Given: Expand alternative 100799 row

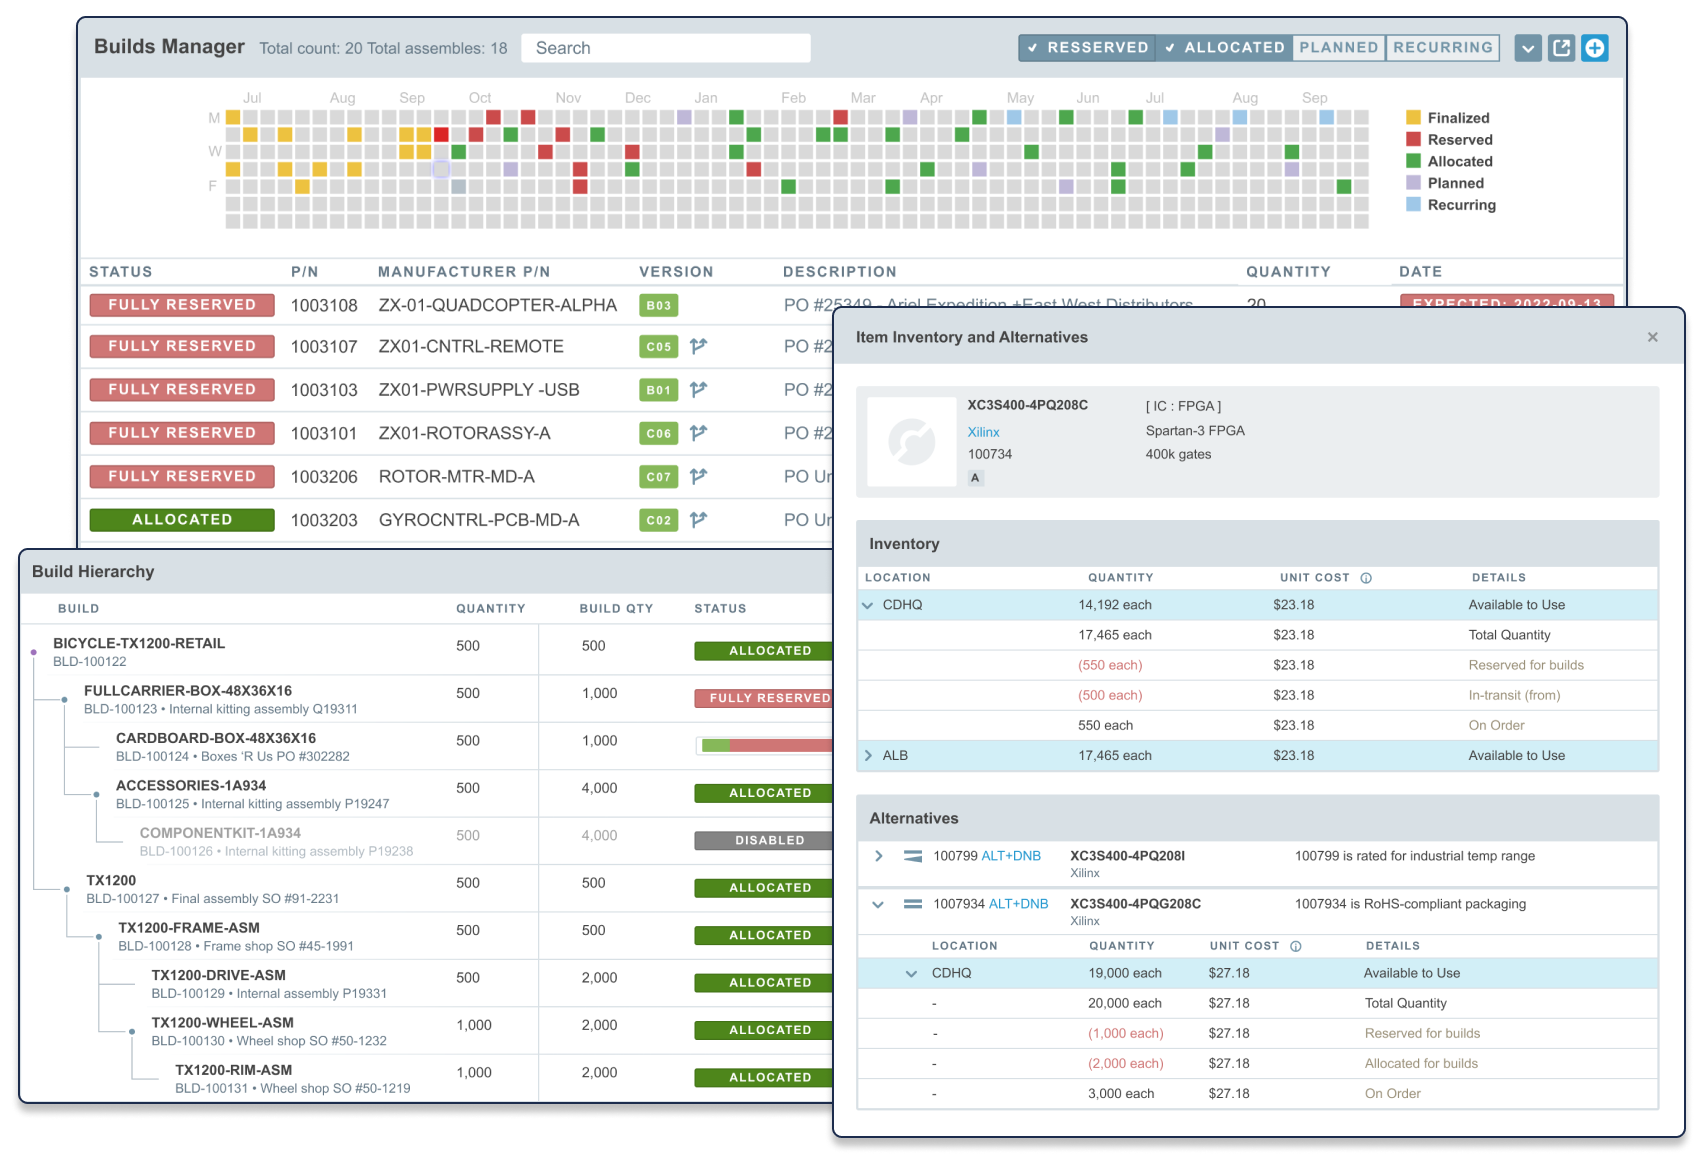Looking at the screenshot, I should pyautogui.click(x=878, y=856).
